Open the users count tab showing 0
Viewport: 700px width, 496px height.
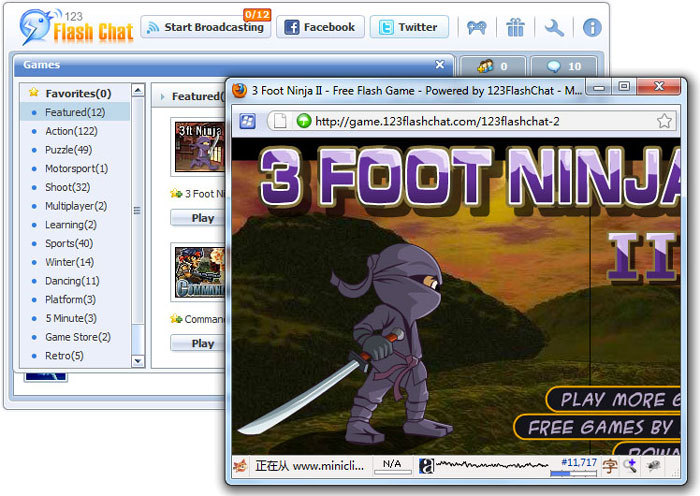[493, 67]
